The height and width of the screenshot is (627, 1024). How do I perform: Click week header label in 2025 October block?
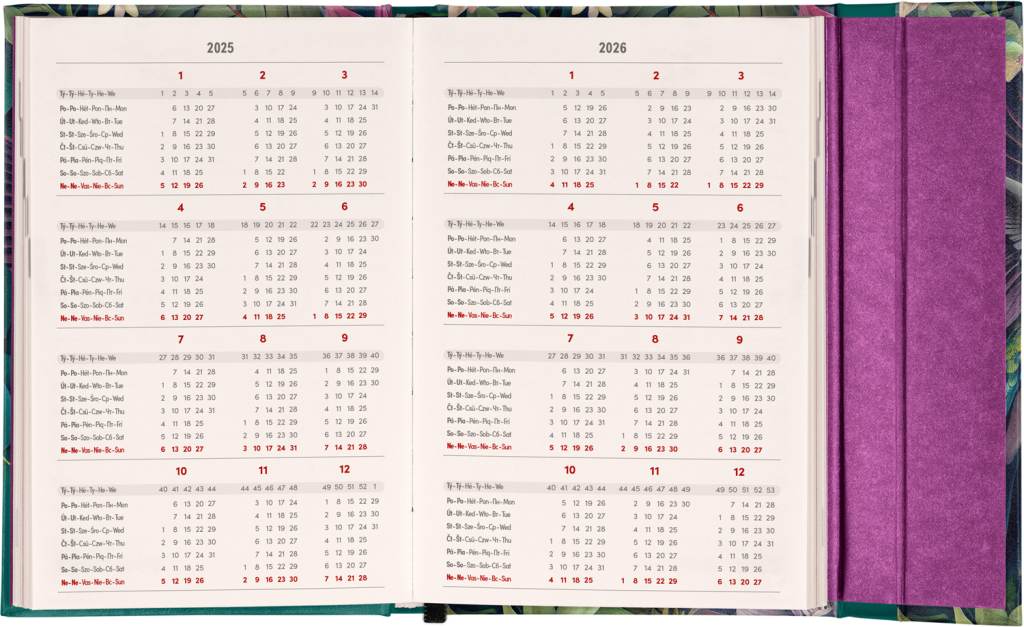click(x=89, y=490)
